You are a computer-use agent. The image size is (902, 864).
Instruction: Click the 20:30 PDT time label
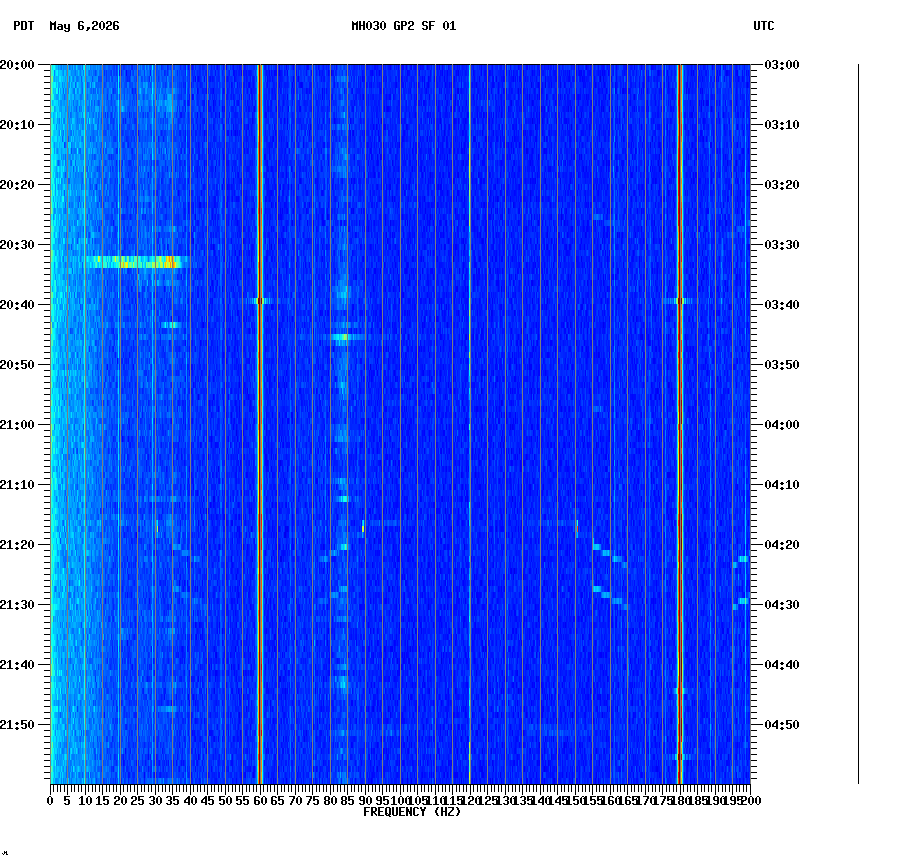click(x=17, y=244)
